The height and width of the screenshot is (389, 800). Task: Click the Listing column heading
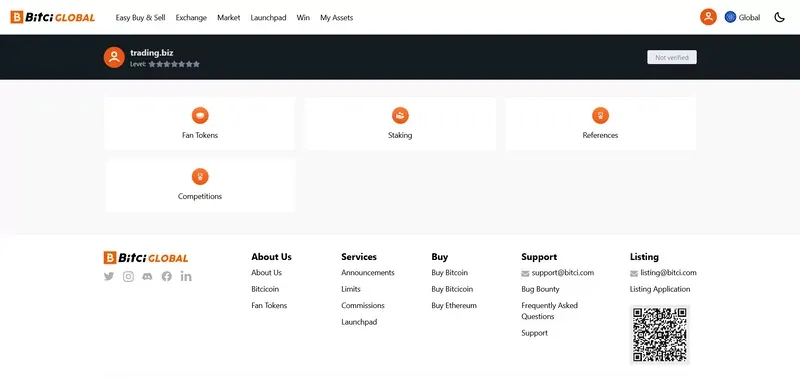[x=644, y=257]
